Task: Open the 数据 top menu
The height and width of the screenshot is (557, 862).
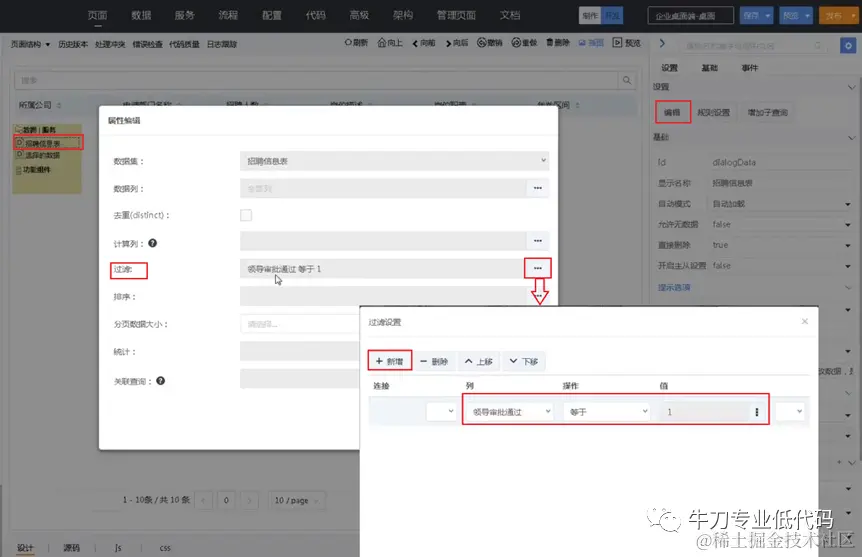Action: (141, 15)
